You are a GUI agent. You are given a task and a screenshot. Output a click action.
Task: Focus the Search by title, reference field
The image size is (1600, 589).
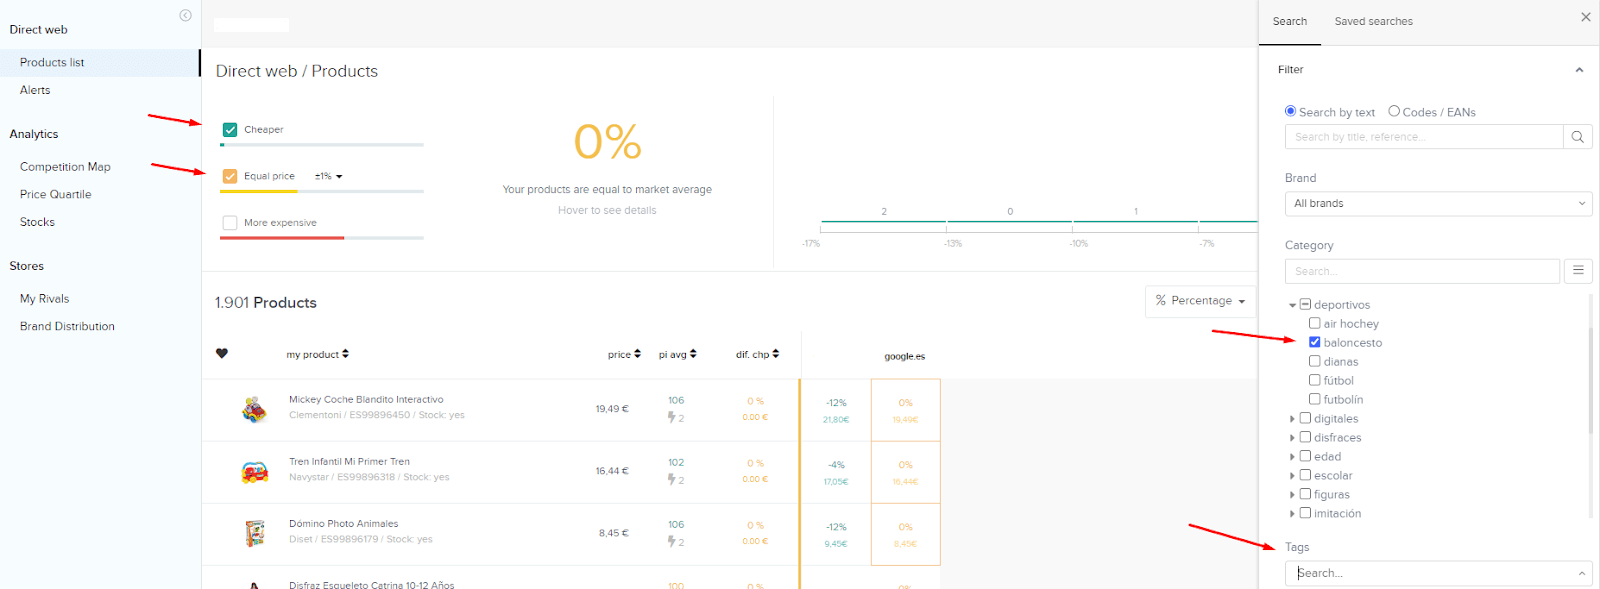point(1424,137)
